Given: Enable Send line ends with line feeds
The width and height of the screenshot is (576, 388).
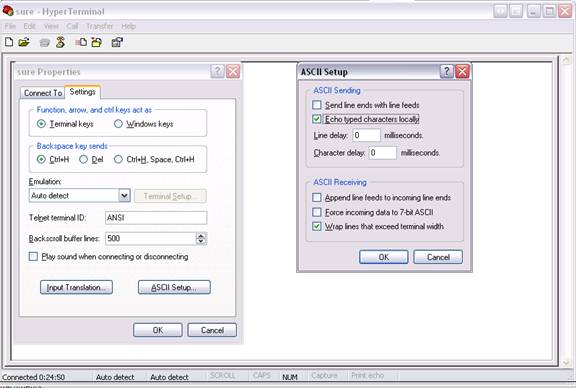Looking at the screenshot, I should coord(317,105).
